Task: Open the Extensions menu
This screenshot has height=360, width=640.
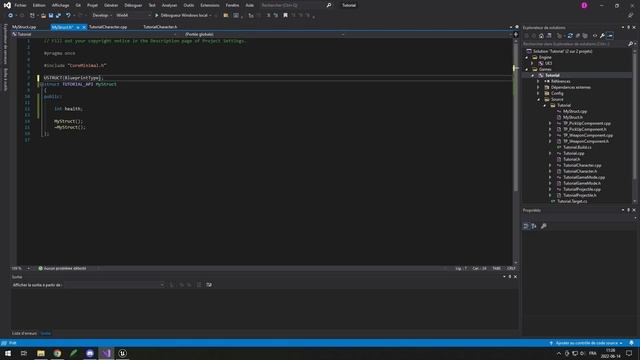Action: click(x=210, y=5)
